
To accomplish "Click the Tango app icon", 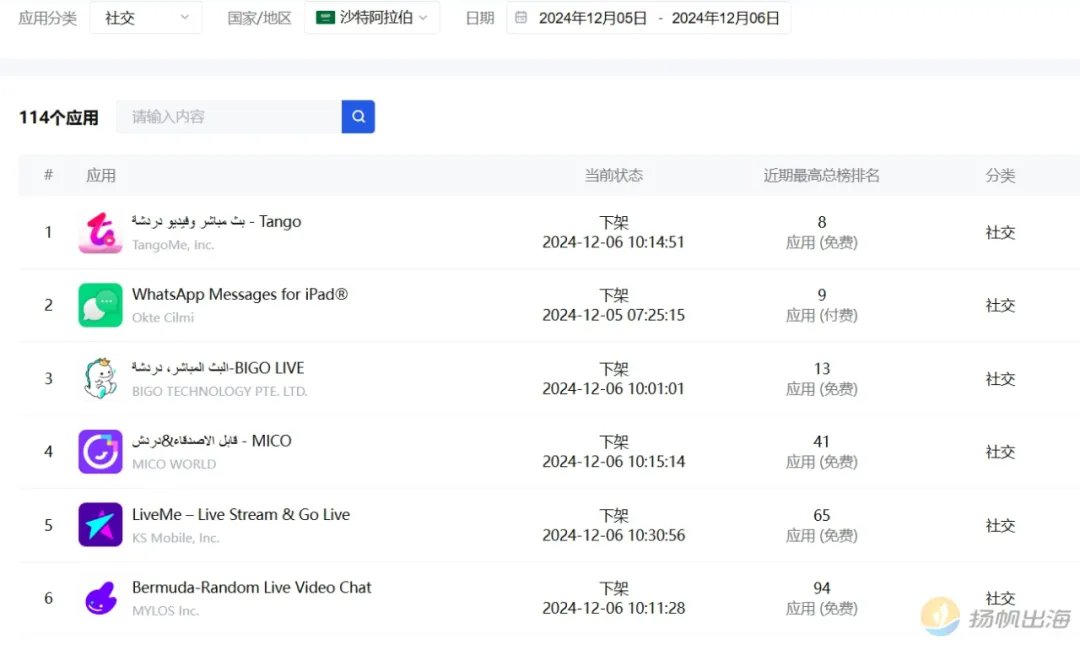I will pos(100,232).
